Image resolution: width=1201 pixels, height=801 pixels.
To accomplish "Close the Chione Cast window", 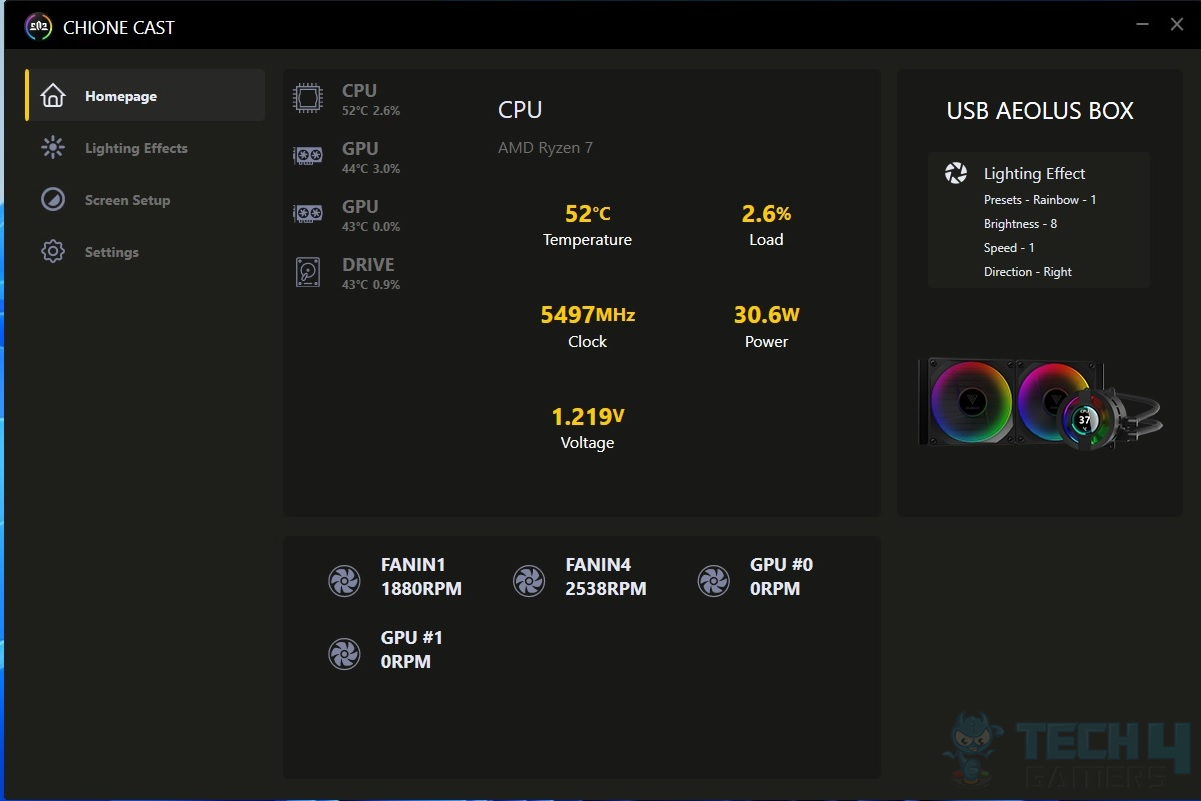I will tap(1177, 24).
